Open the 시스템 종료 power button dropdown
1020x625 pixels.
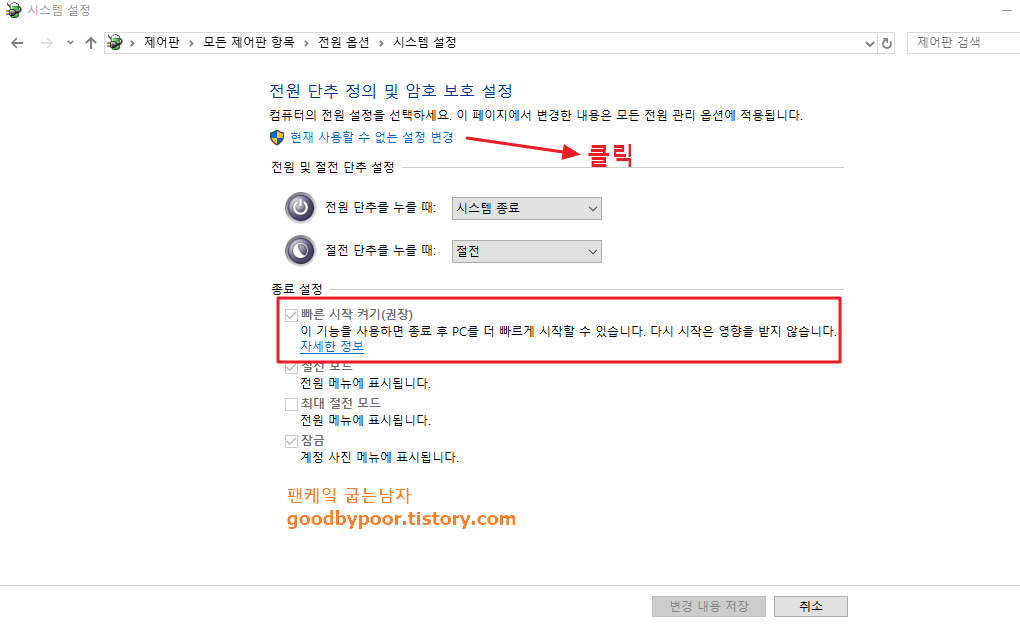coord(527,209)
